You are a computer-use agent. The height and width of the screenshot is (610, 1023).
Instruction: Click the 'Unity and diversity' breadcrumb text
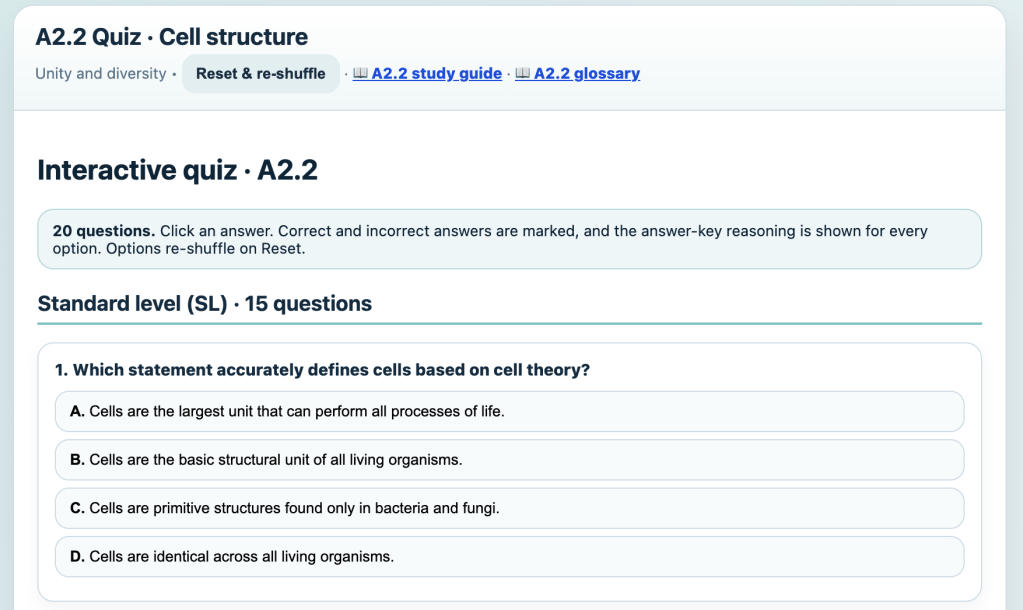click(x=100, y=74)
